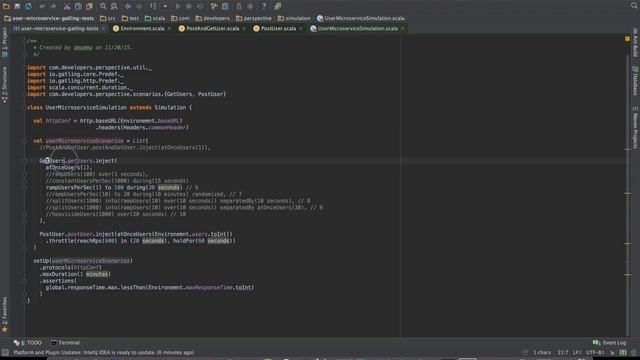This screenshot has width=640, height=360.
Task: Click the Synchronize toolbar icon
Action: 28,6
